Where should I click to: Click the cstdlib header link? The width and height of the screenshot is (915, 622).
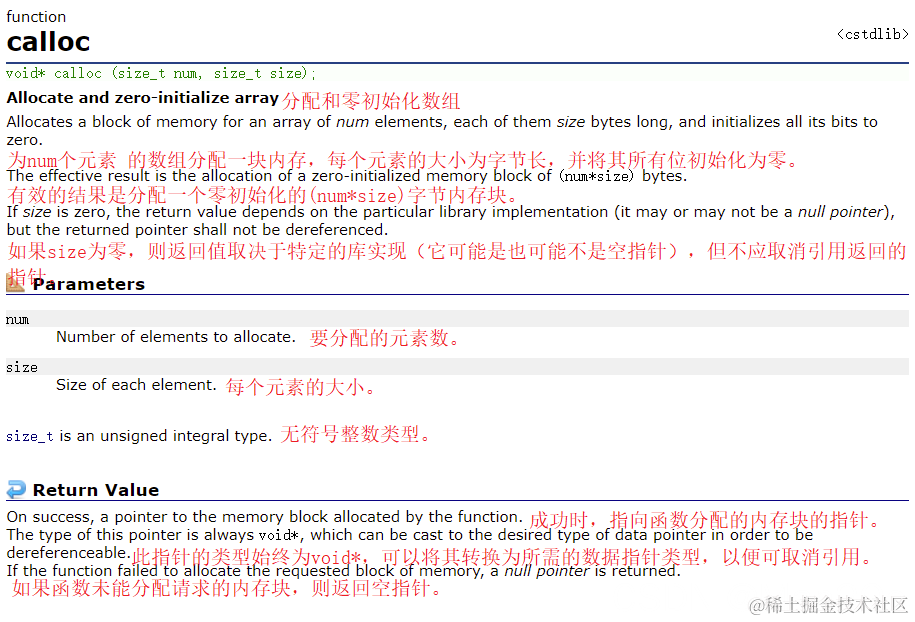tap(872, 34)
